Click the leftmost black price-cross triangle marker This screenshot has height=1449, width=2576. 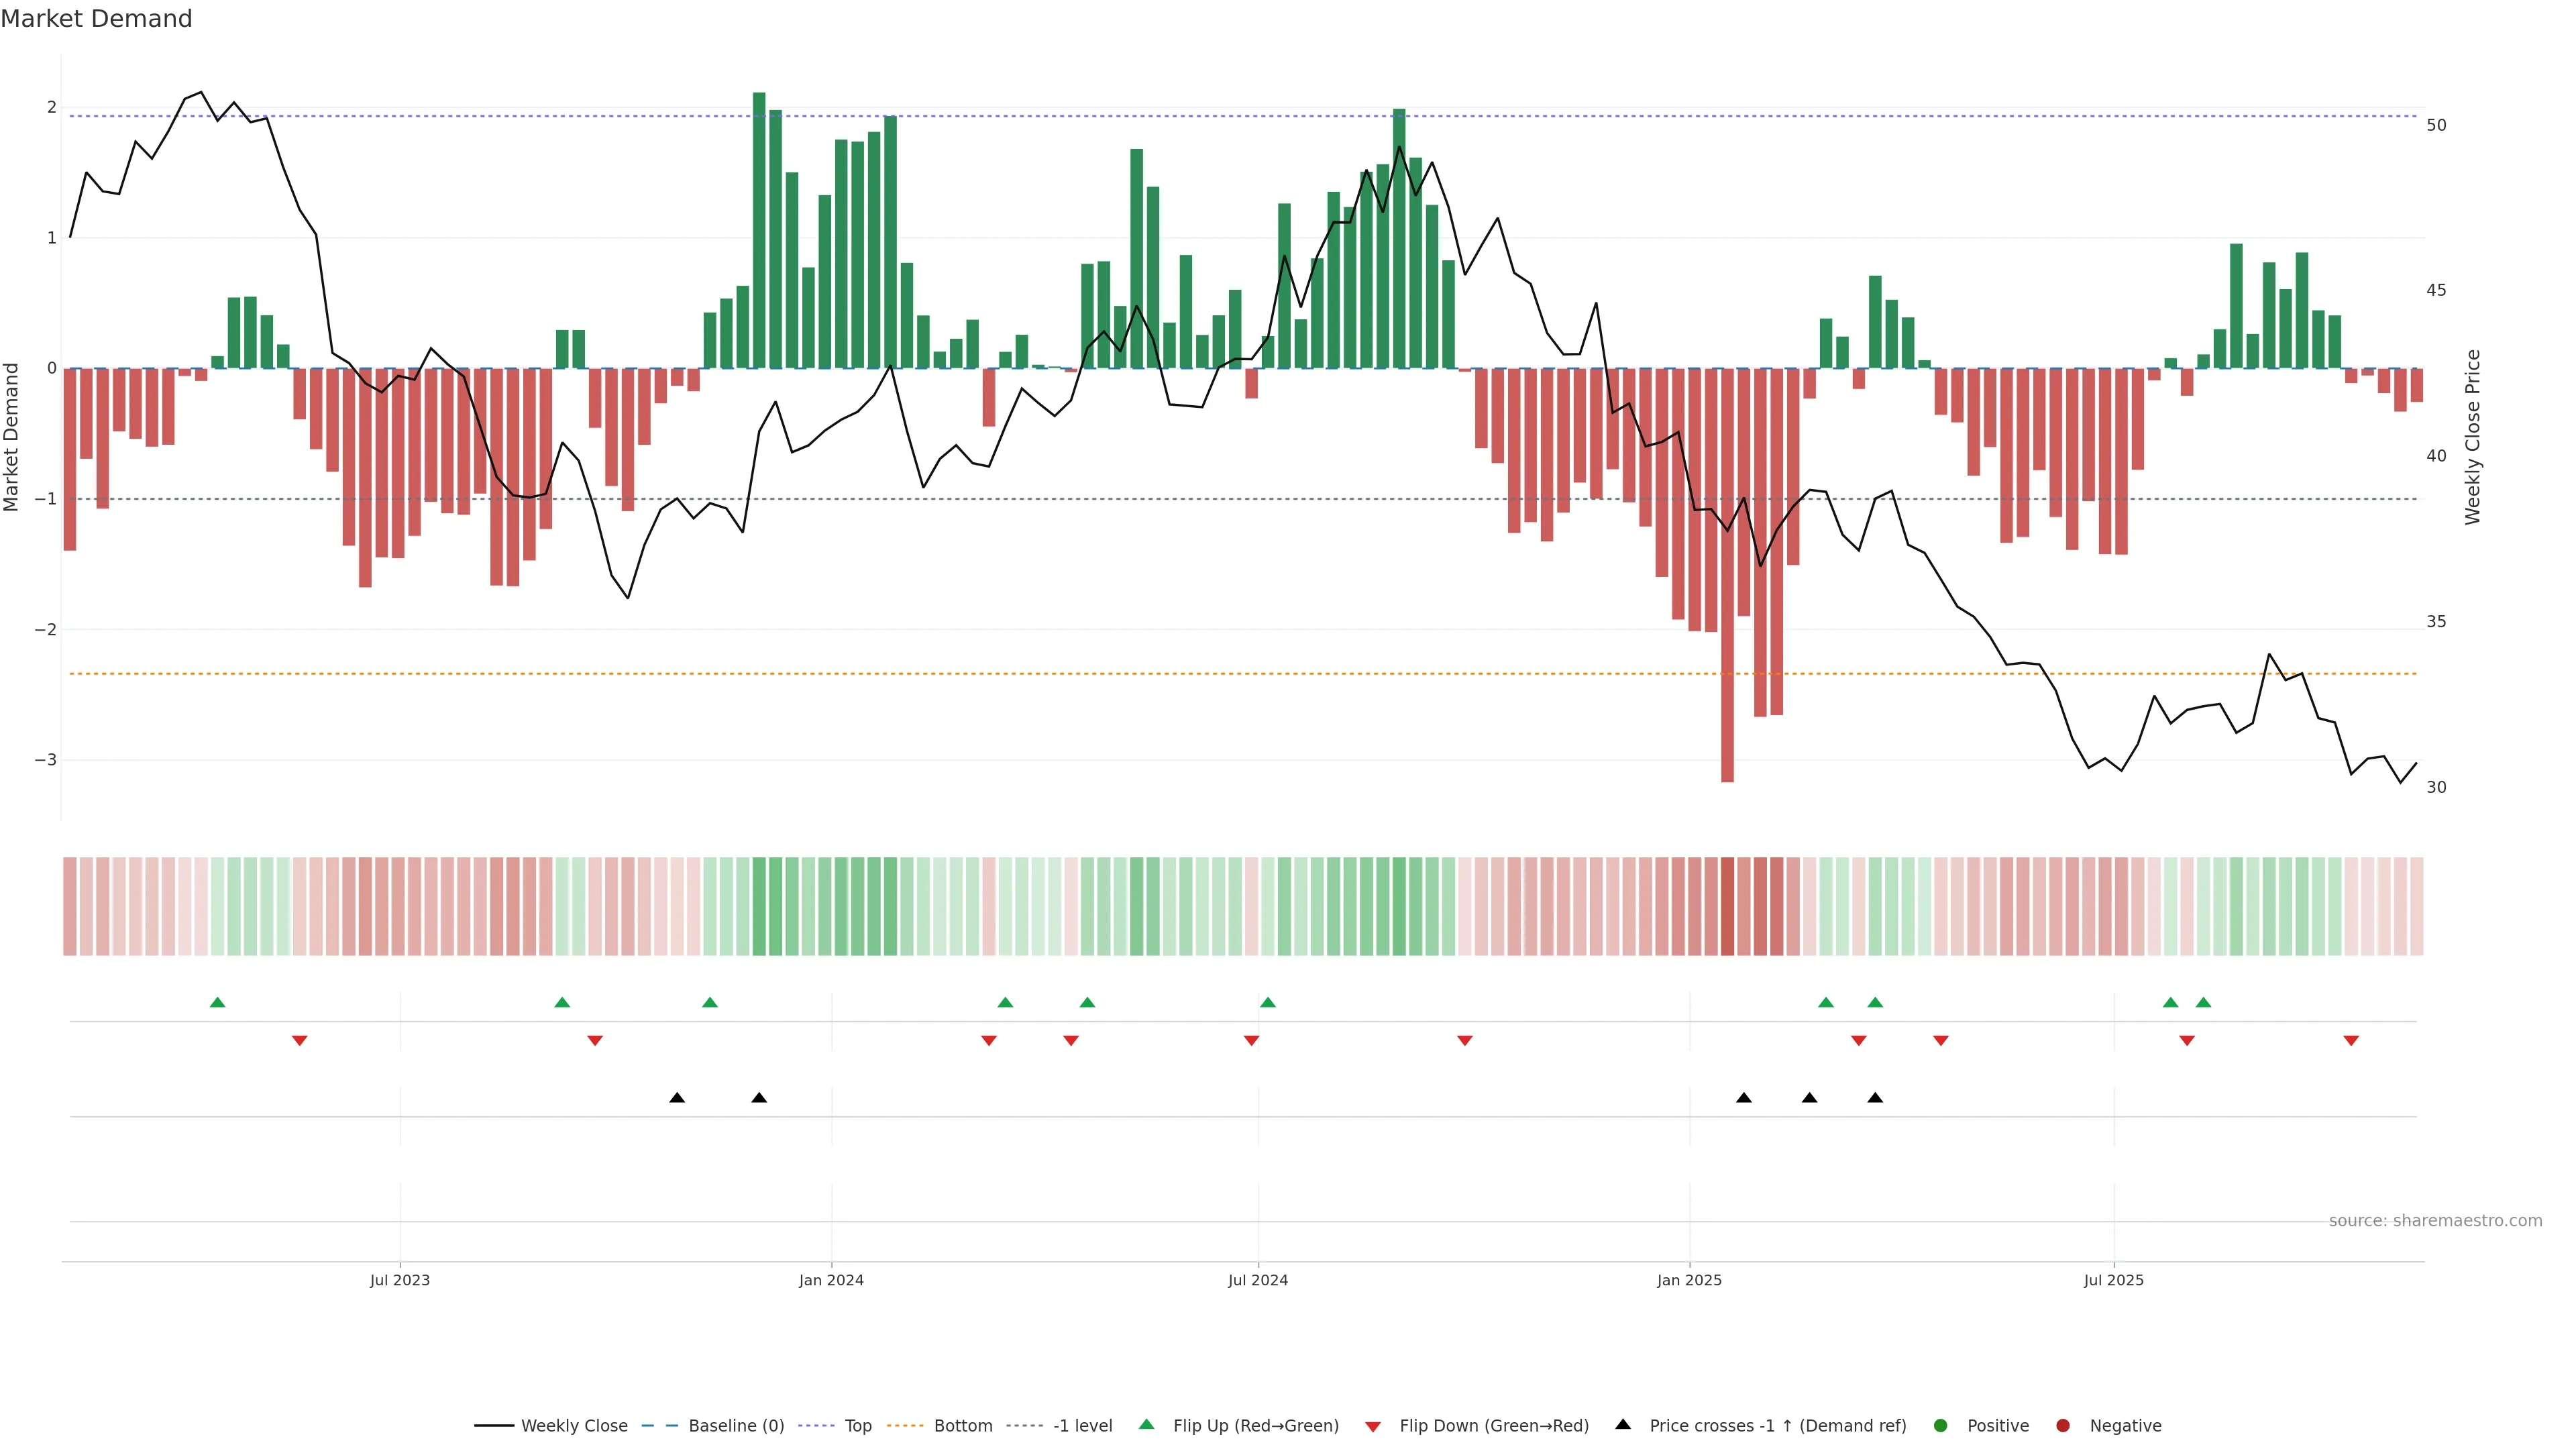(677, 1098)
